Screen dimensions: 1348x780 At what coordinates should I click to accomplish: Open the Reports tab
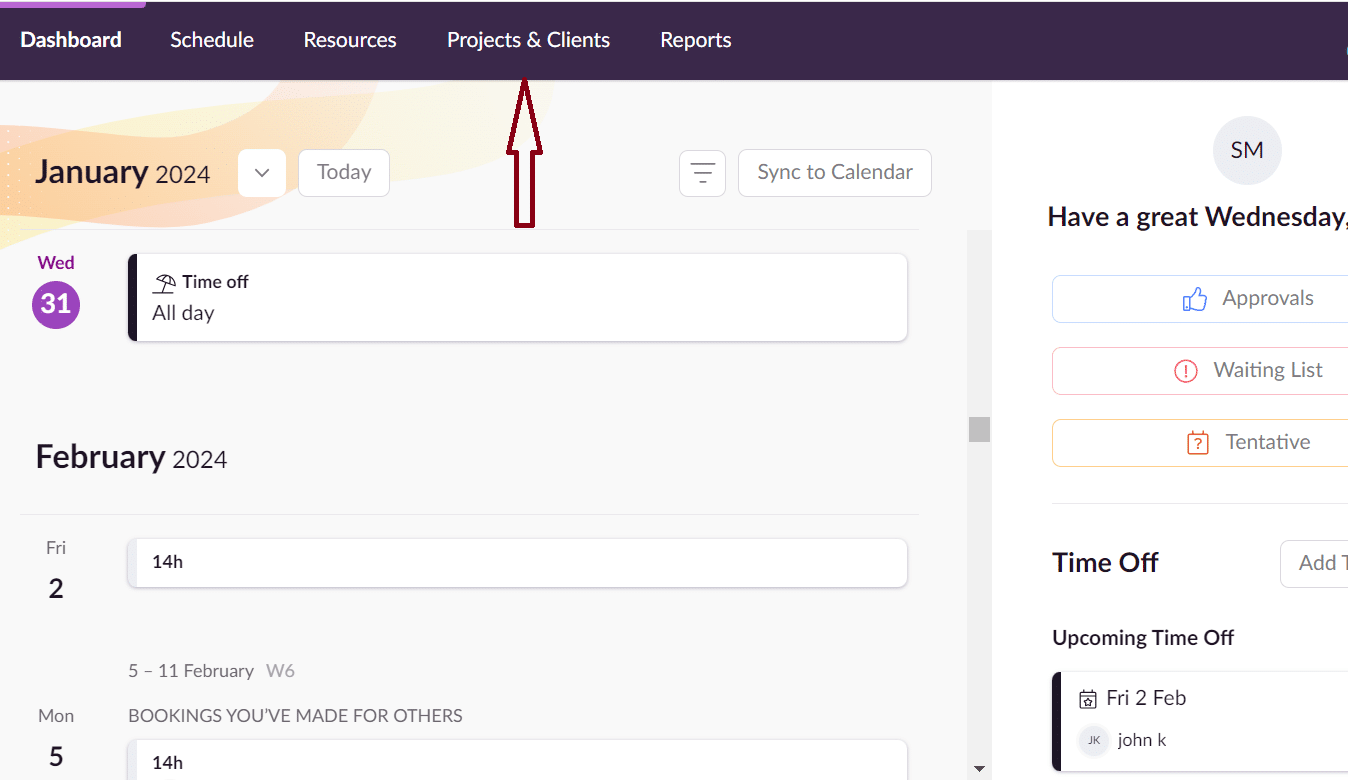click(x=696, y=40)
